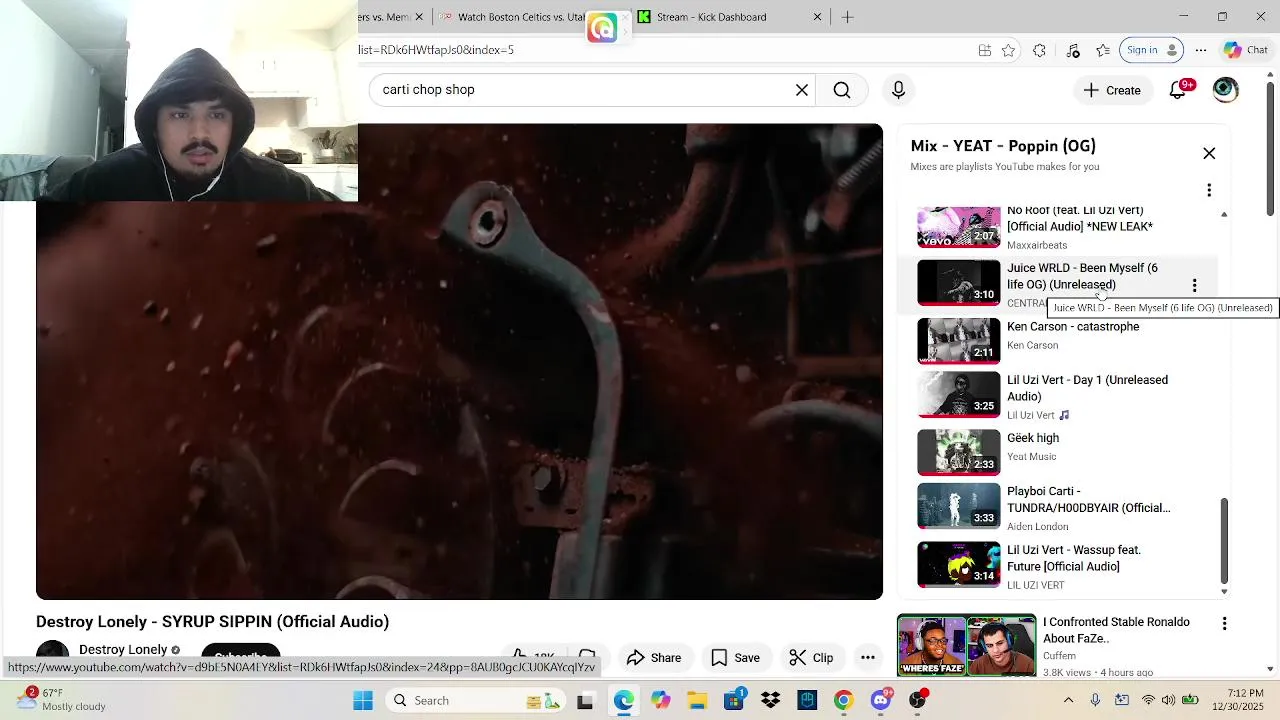
Task: Open 'Lil Uzi Vert - Wassup feat. Future'
Action: point(1074,558)
